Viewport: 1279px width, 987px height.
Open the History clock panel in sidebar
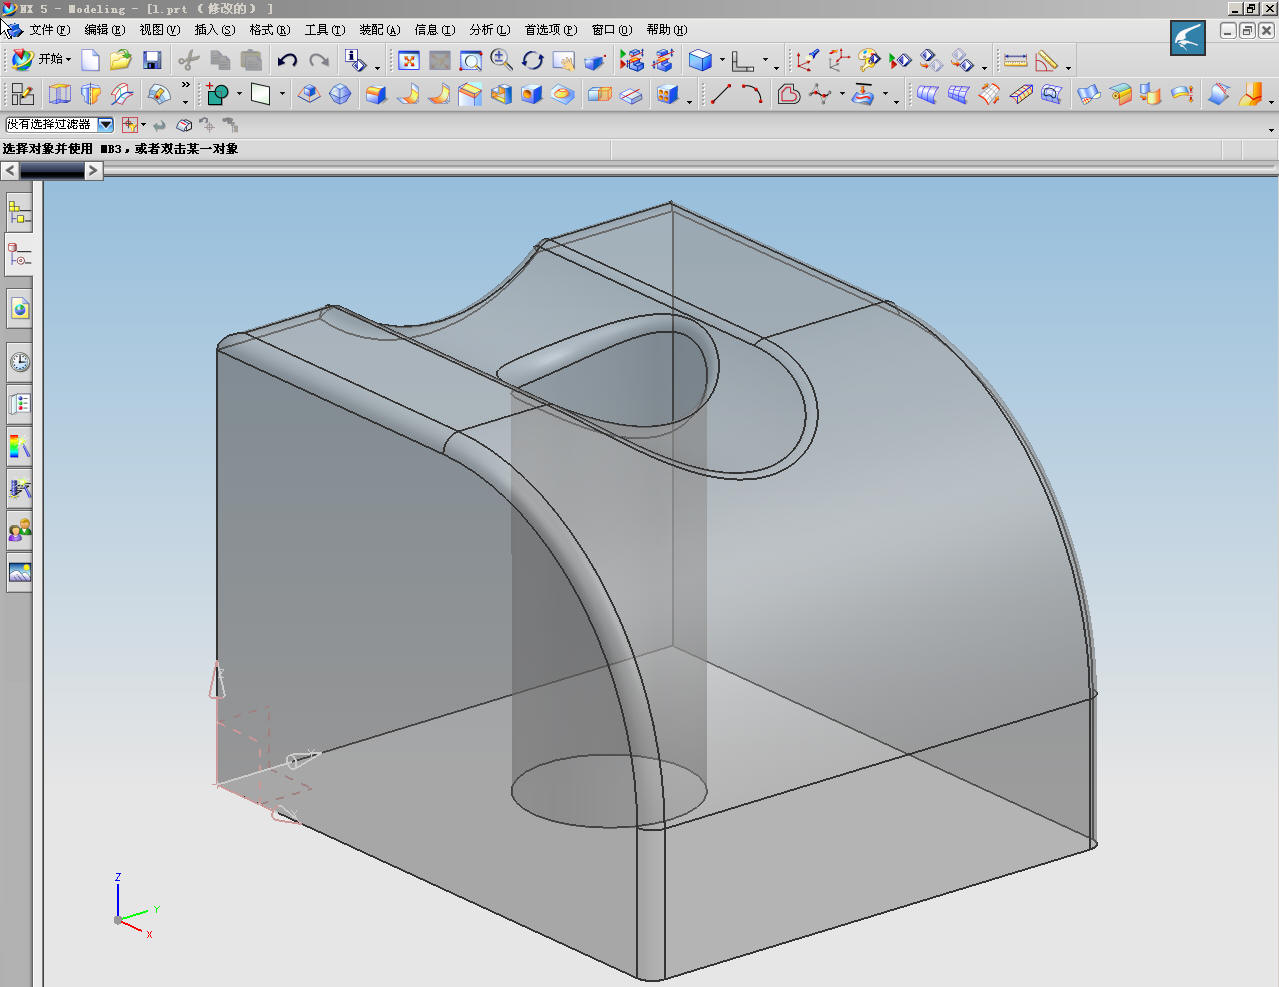point(19,362)
